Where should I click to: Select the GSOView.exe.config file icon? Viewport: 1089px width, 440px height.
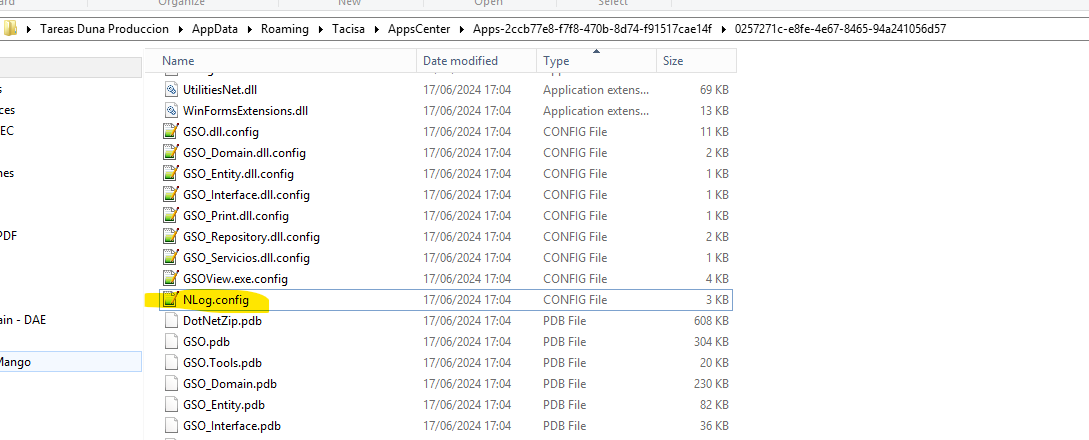coord(171,278)
